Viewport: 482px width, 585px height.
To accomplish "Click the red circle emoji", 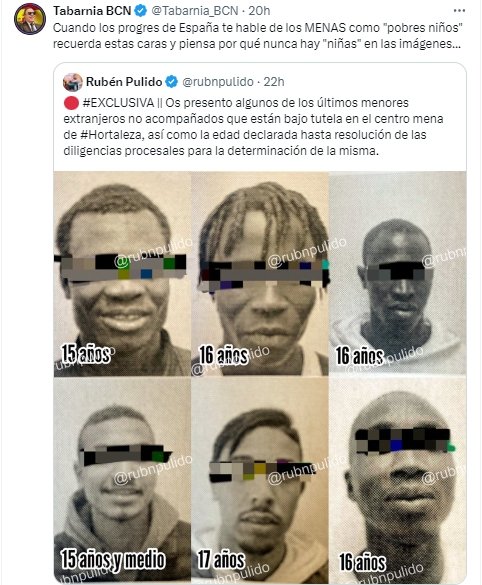I will point(71,103).
